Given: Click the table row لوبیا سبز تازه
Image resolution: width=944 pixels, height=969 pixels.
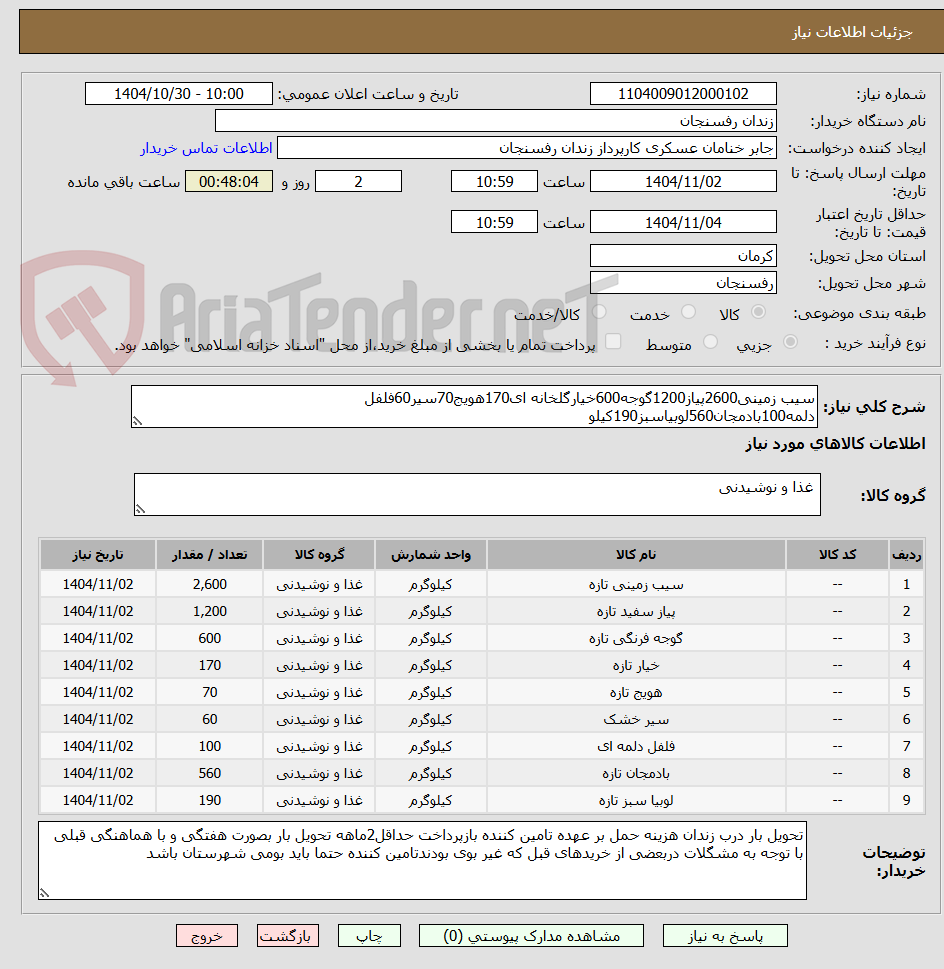Looking at the screenshot, I should point(482,800).
